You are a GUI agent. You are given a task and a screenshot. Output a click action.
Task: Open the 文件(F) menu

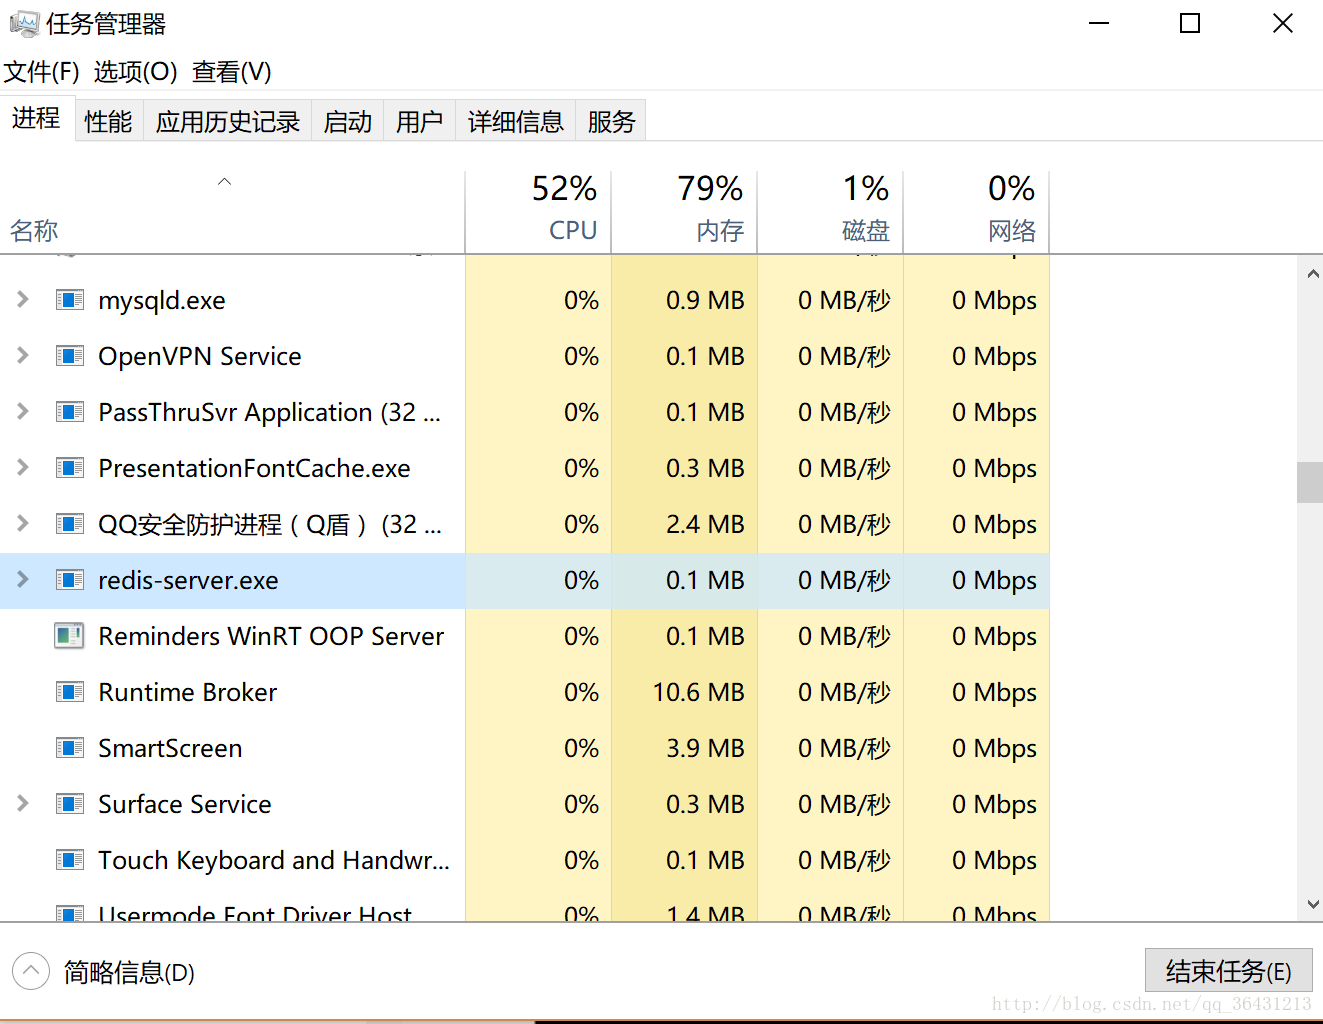(42, 72)
